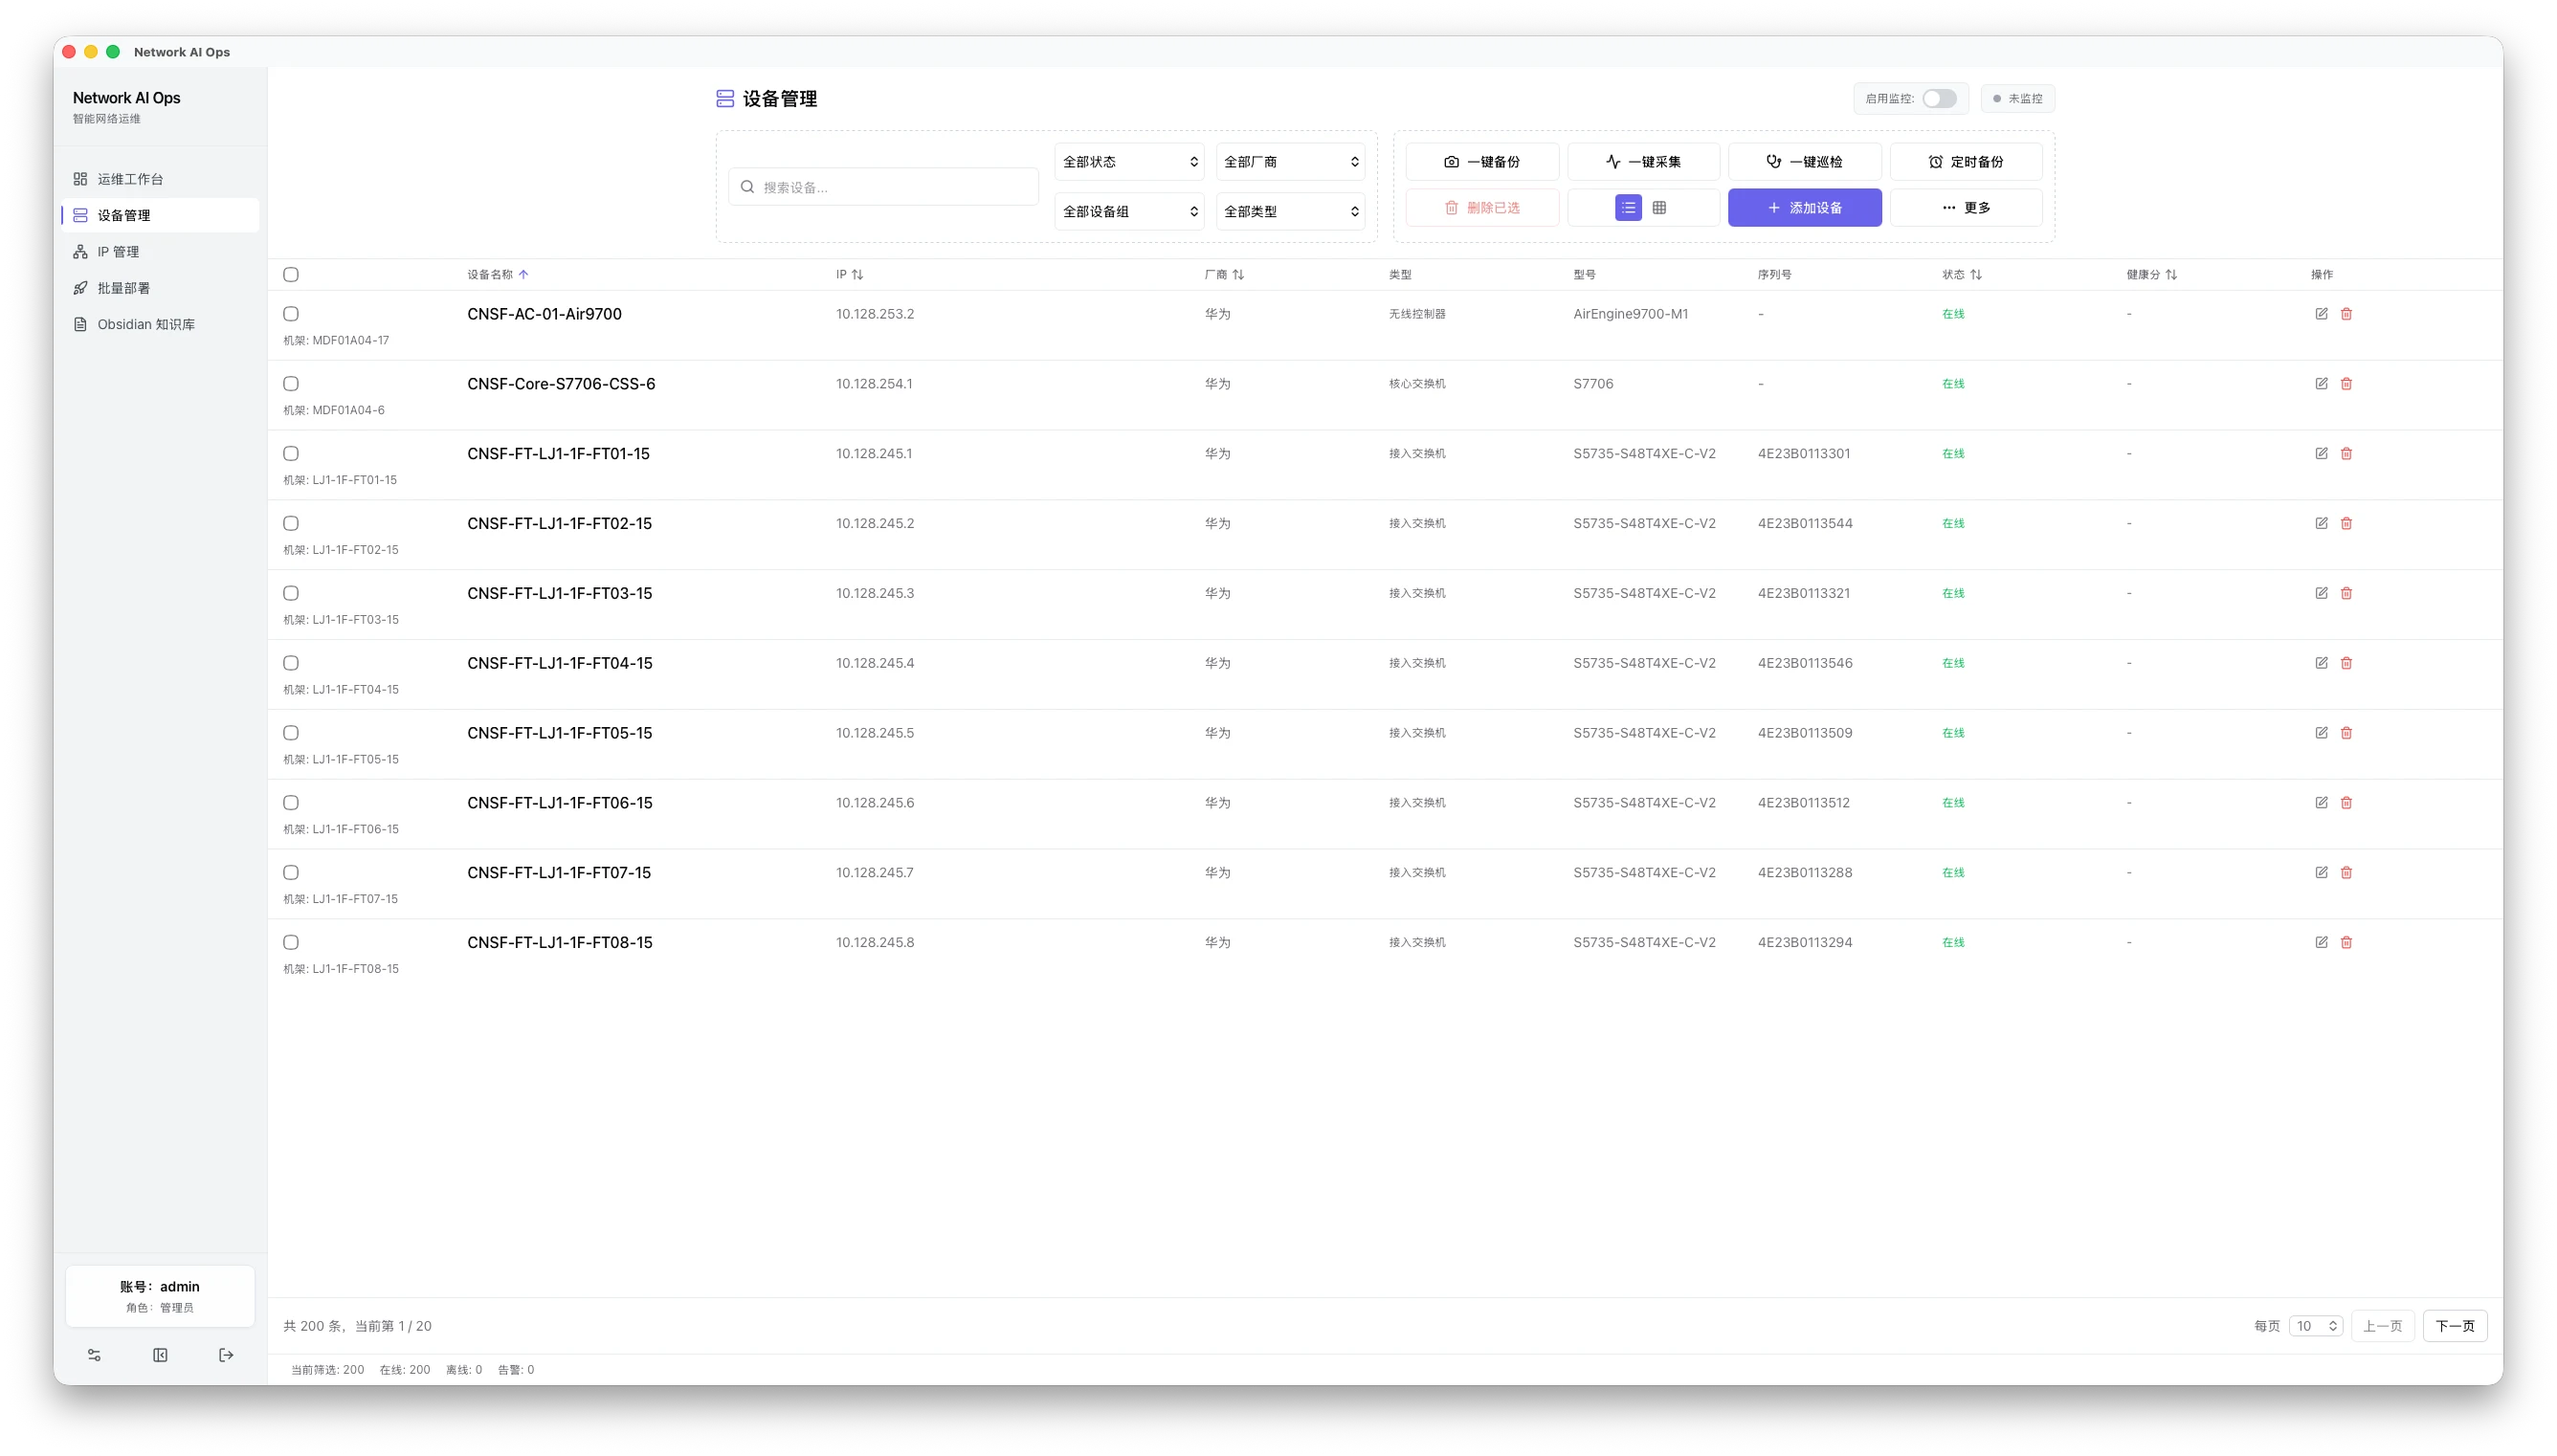This screenshot has height=1456, width=2557.
Task: Click the delete icon for CNSF-AC-01-Air9700
Action: click(2346, 314)
